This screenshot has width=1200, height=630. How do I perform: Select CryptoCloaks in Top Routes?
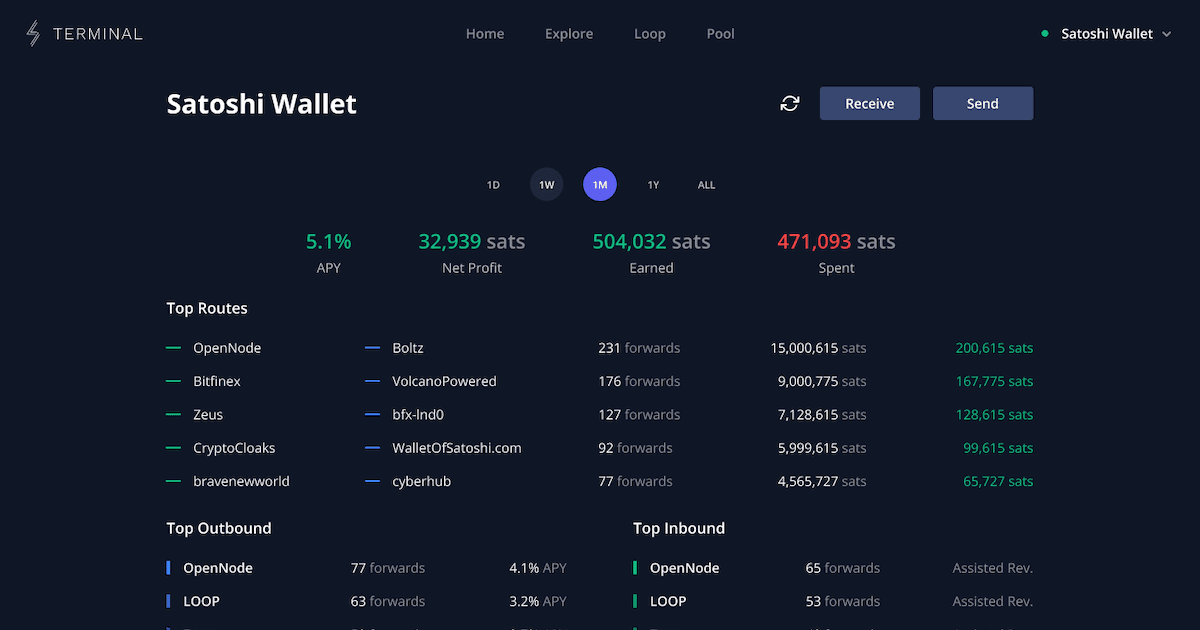[x=234, y=448]
